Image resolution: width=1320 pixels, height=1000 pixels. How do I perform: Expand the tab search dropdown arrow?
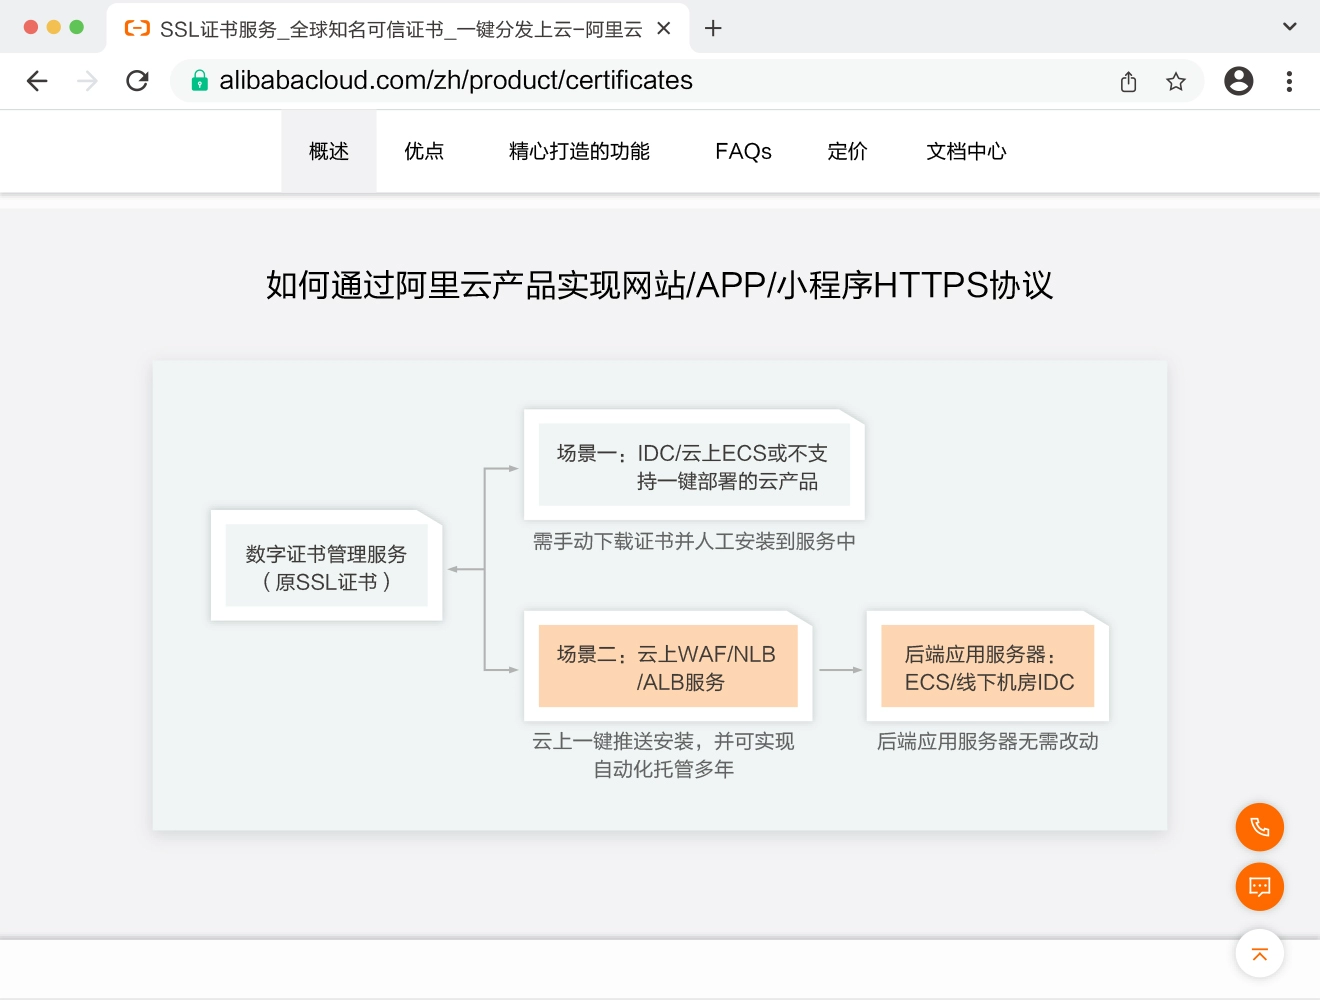click(1290, 27)
